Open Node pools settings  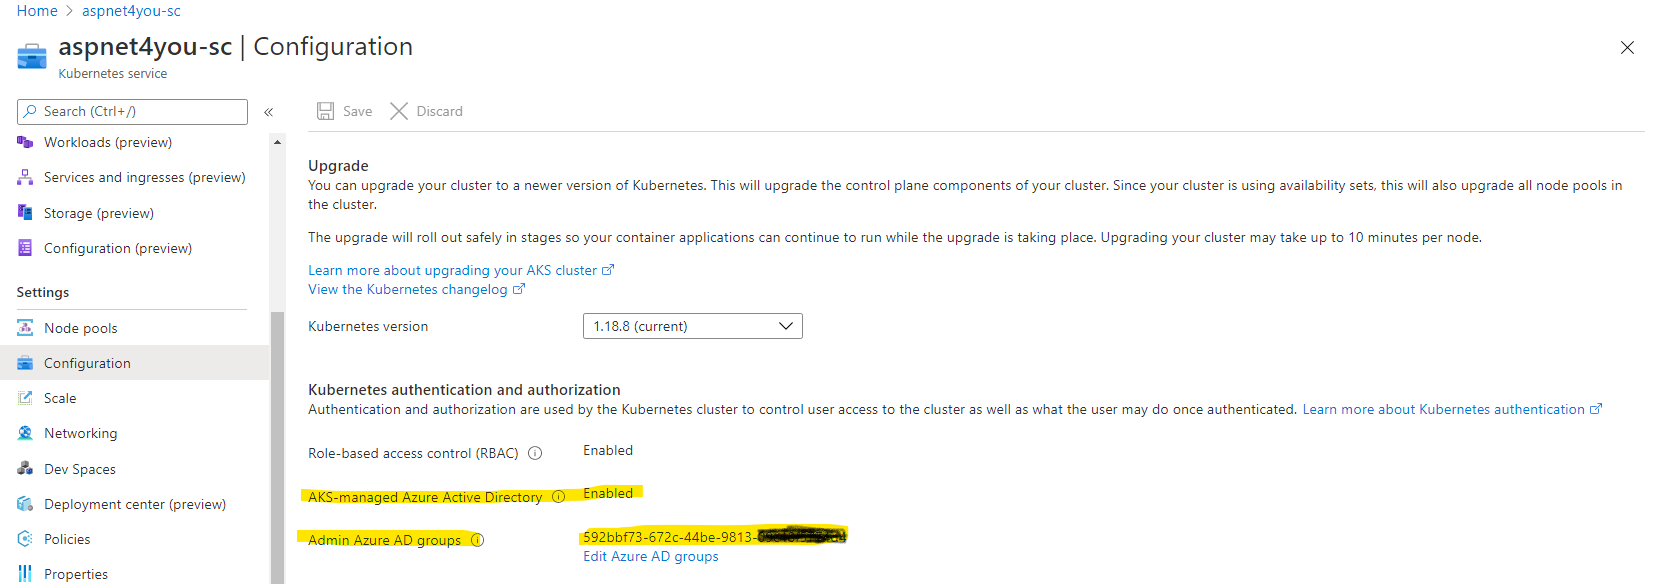pyautogui.click(x=81, y=328)
